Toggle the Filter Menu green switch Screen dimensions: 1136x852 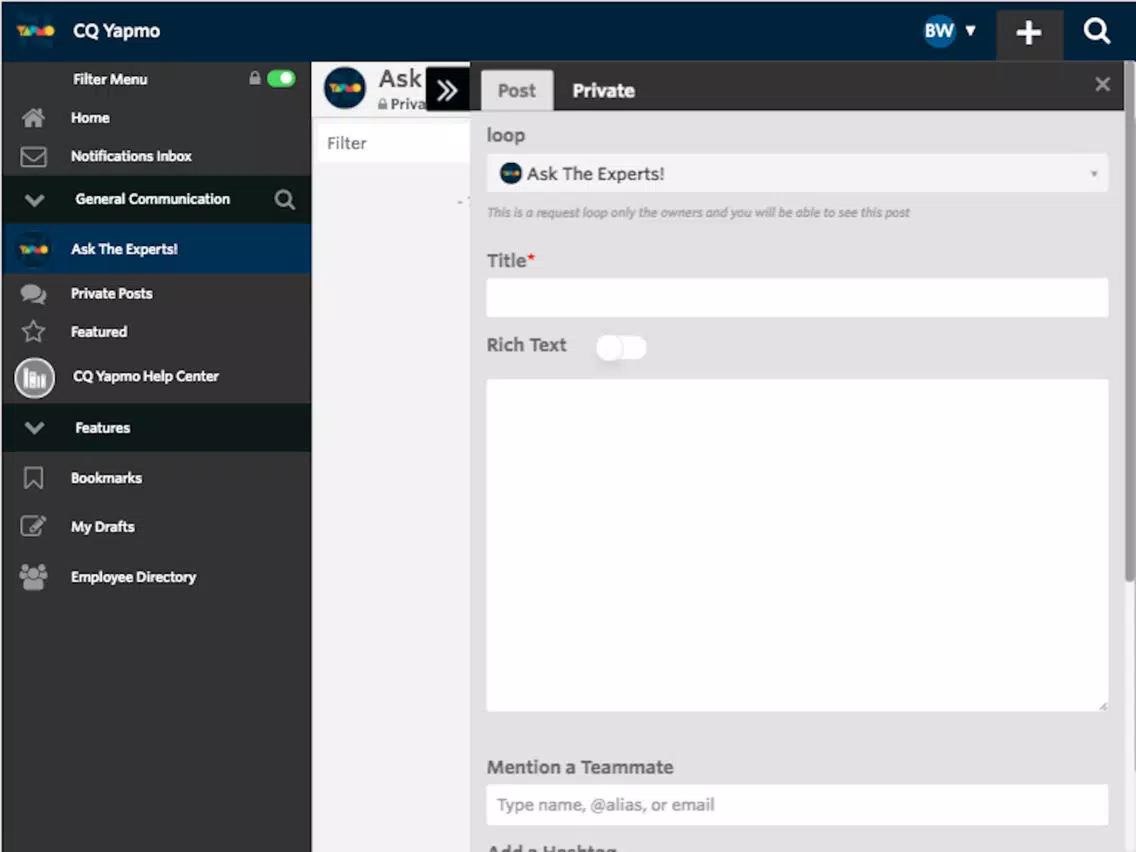281,78
